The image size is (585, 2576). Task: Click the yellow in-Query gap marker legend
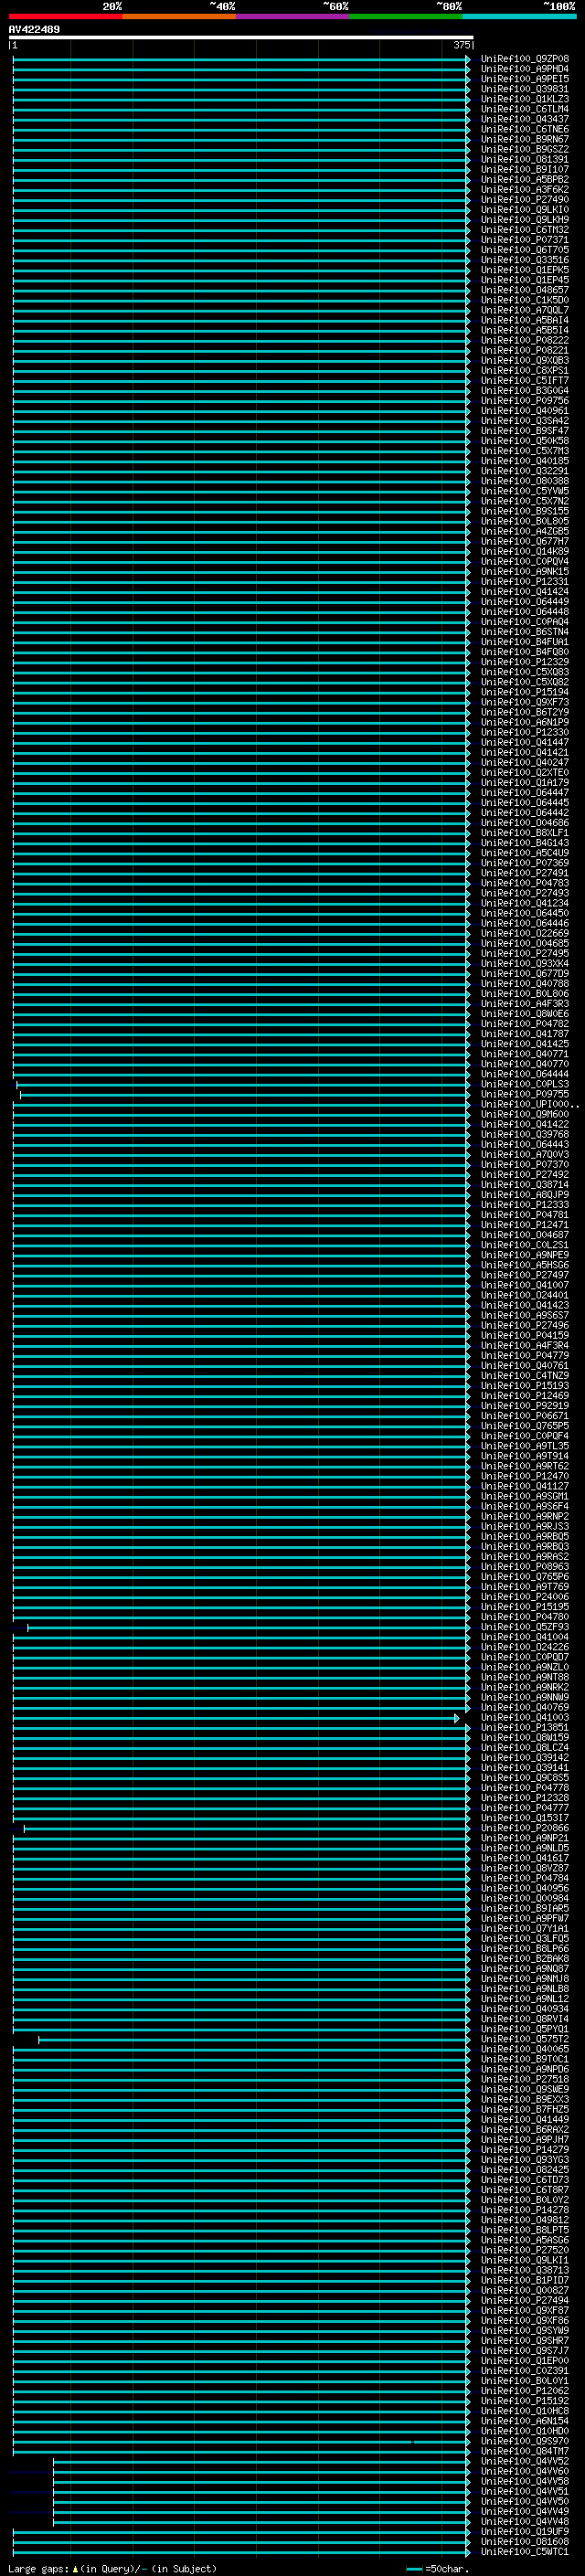75,2568
